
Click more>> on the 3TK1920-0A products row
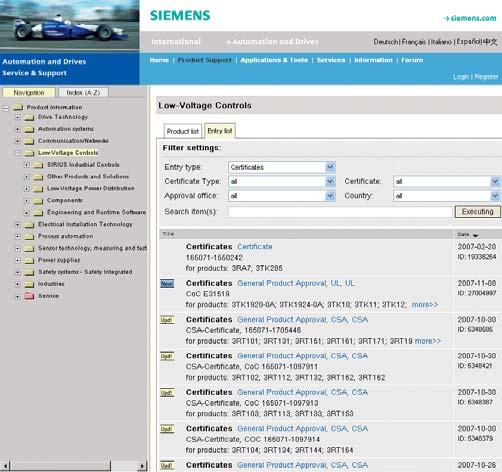point(425,305)
